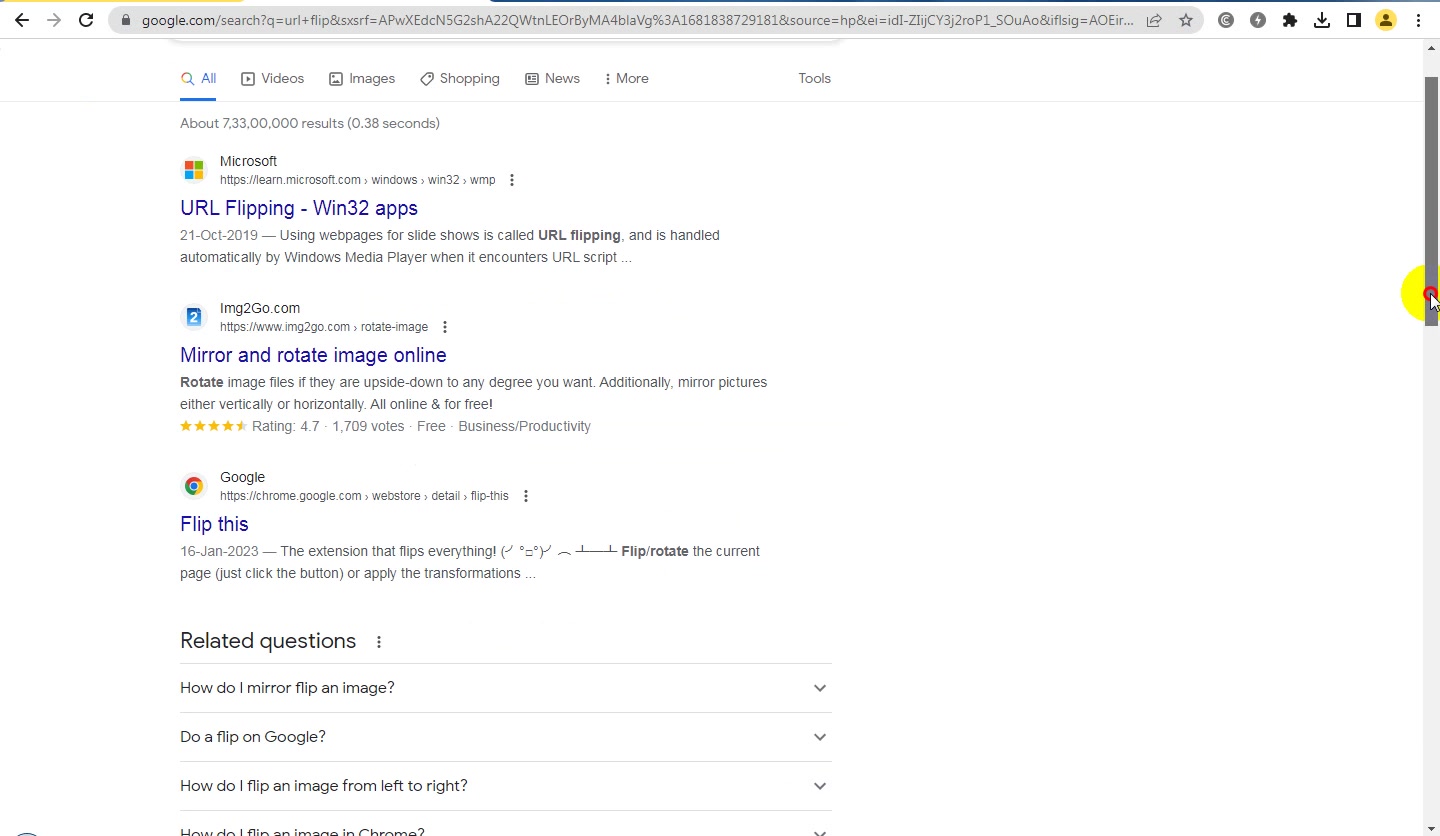The image size is (1440, 836).
Task: Expand 'How do I flip an image from left to right?'
Action: [505, 786]
